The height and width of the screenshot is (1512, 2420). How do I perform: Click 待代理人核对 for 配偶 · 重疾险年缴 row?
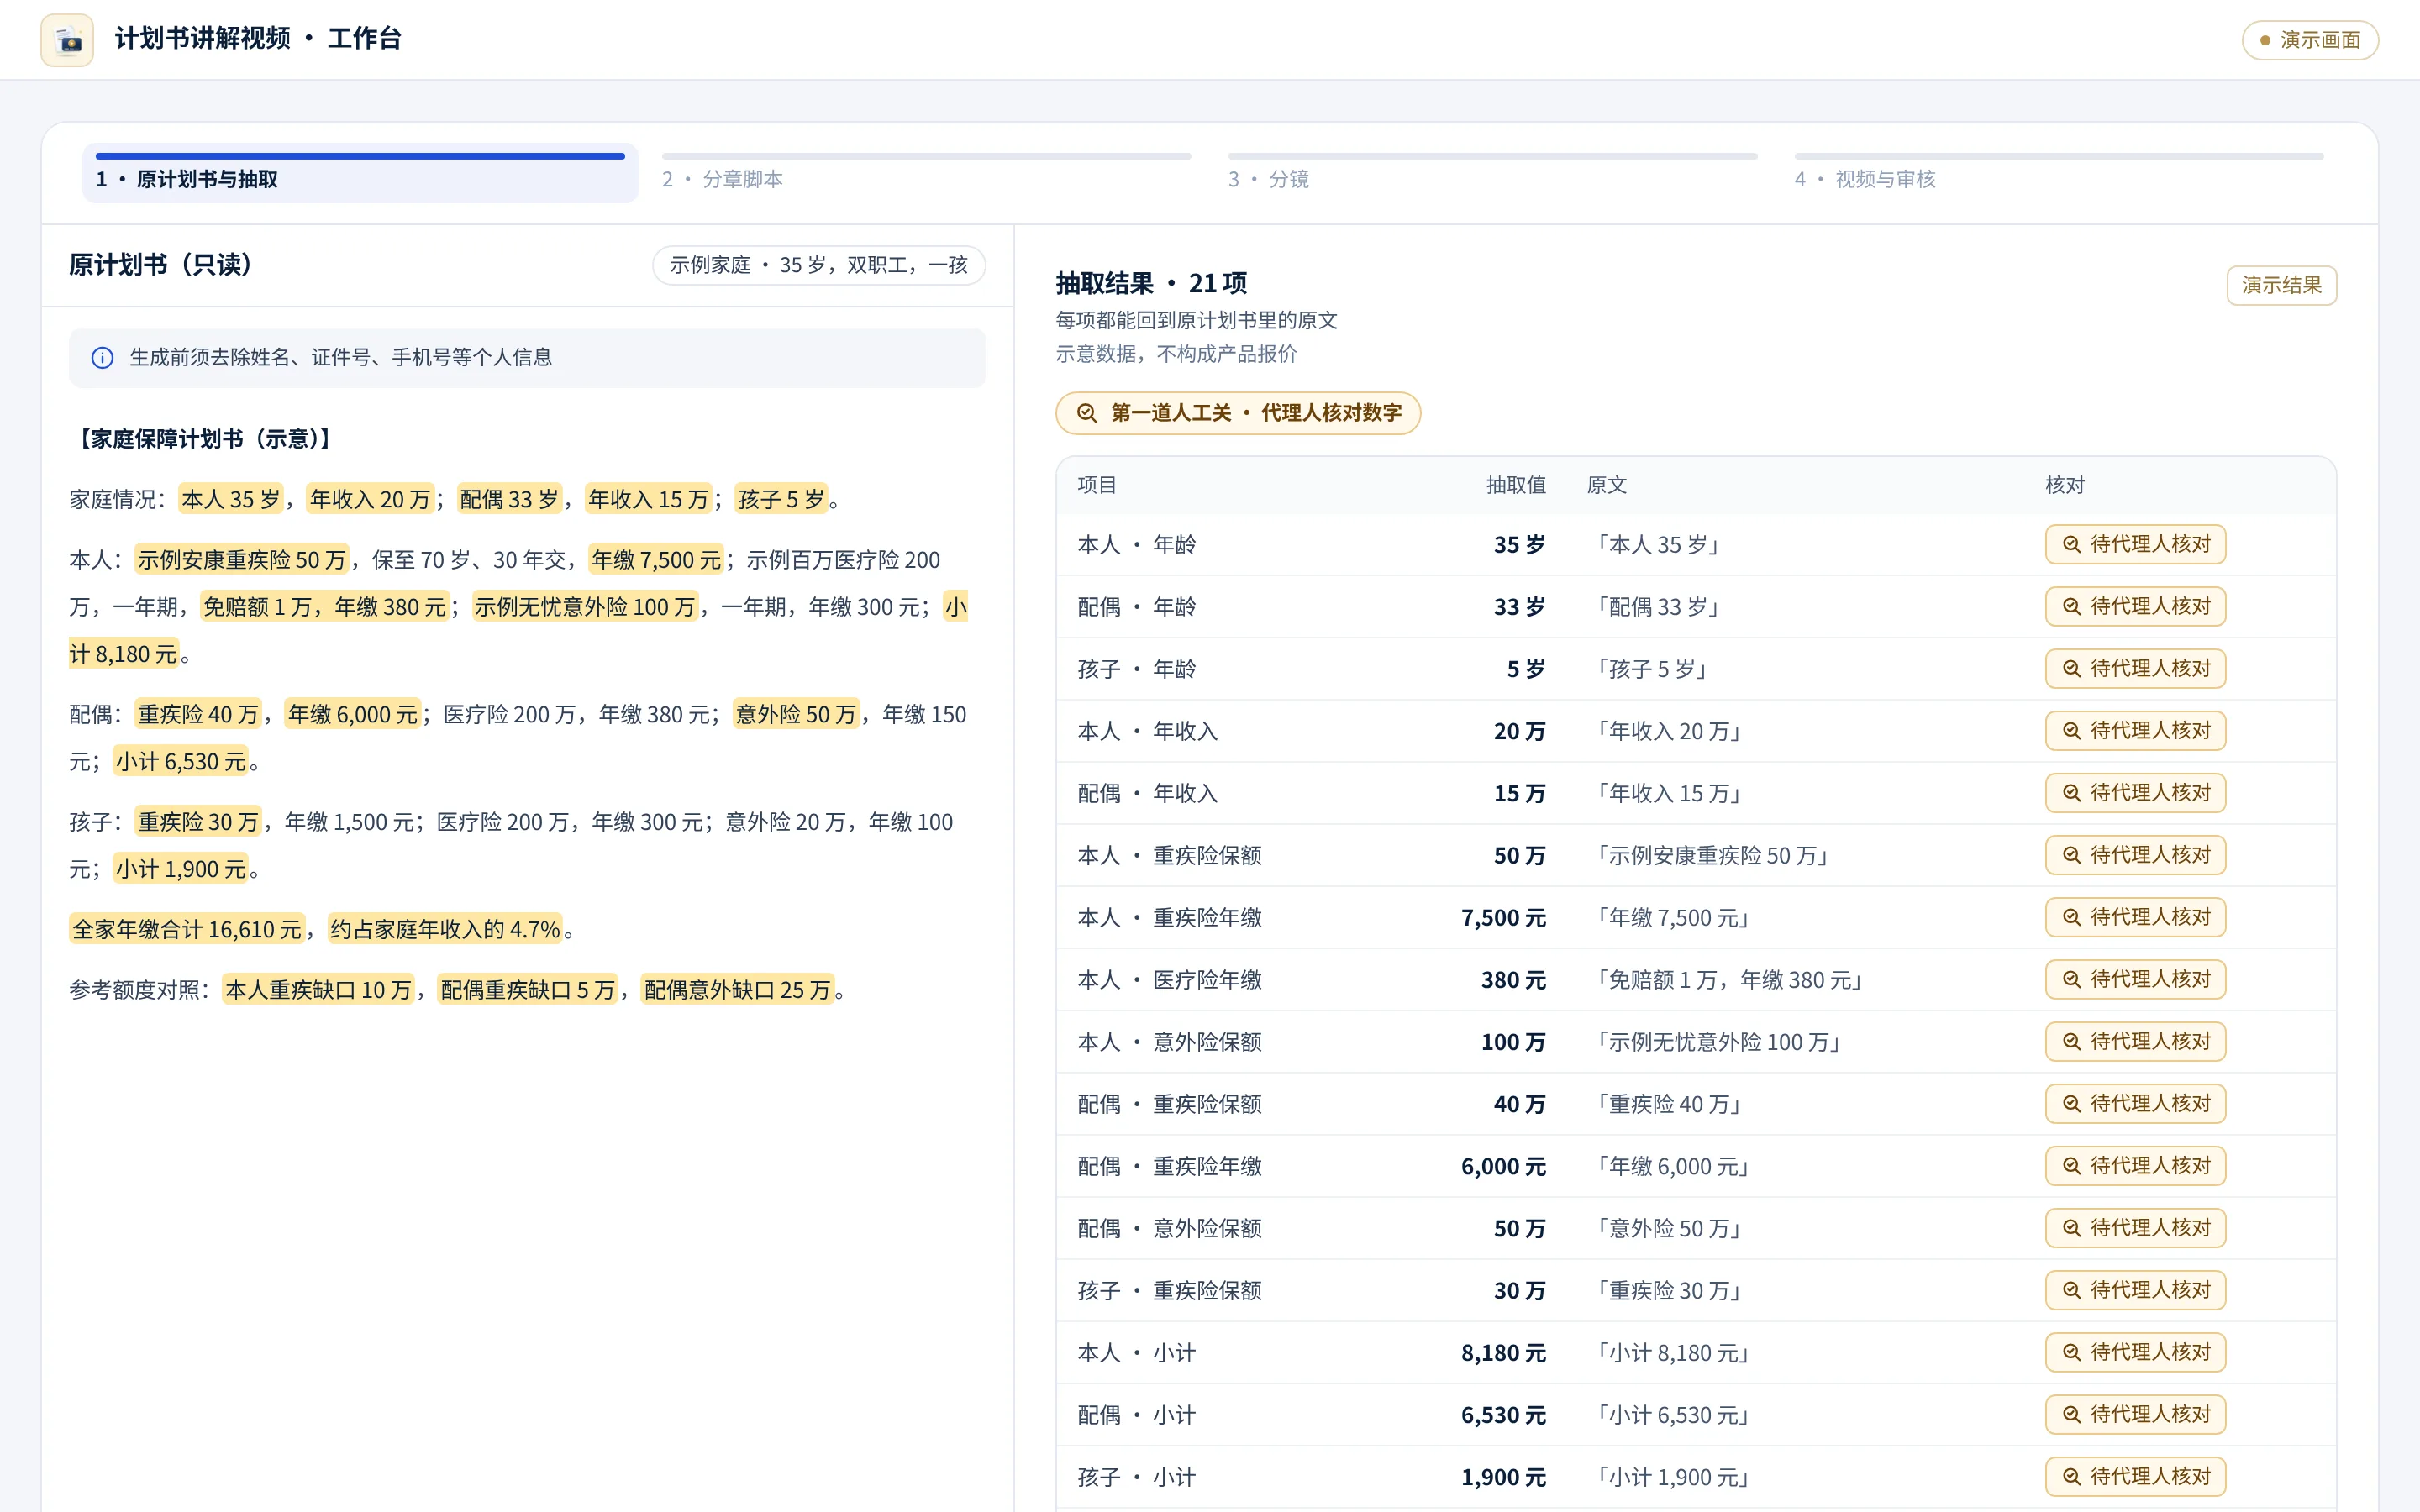pos(2135,1165)
